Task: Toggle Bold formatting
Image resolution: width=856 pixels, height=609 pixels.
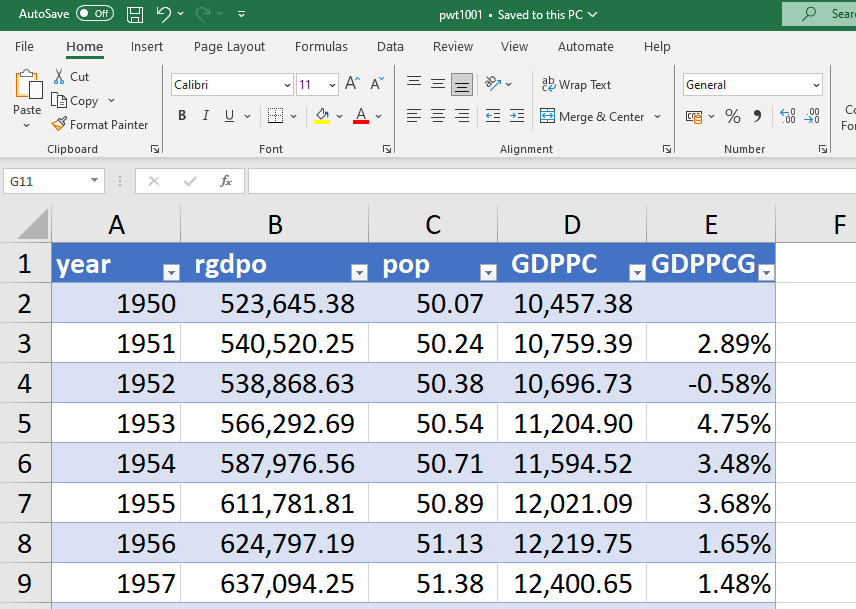Action: pos(182,116)
